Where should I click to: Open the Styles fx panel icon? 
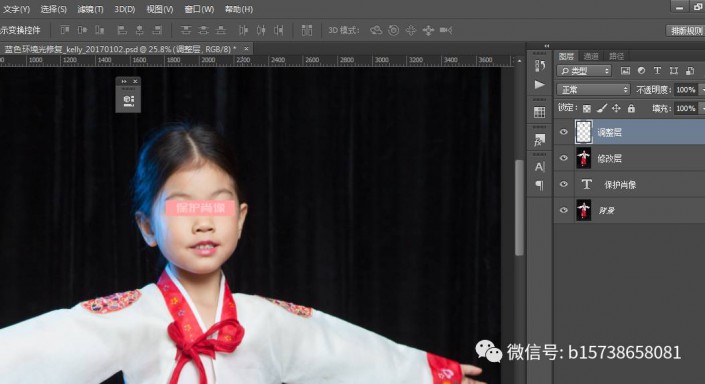point(540,140)
